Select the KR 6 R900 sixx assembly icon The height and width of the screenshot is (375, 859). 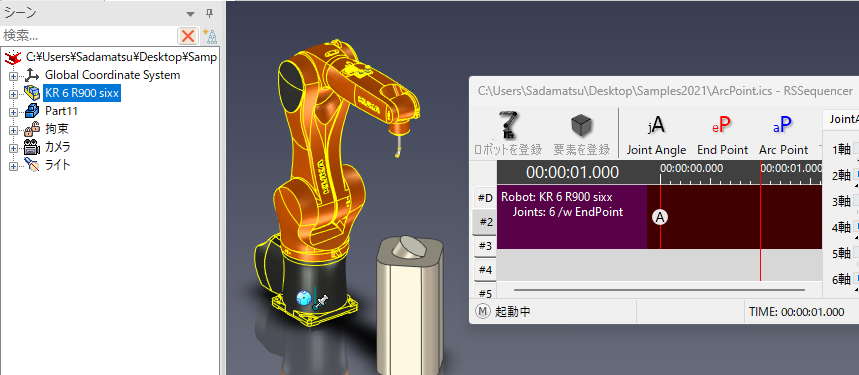click(32, 93)
